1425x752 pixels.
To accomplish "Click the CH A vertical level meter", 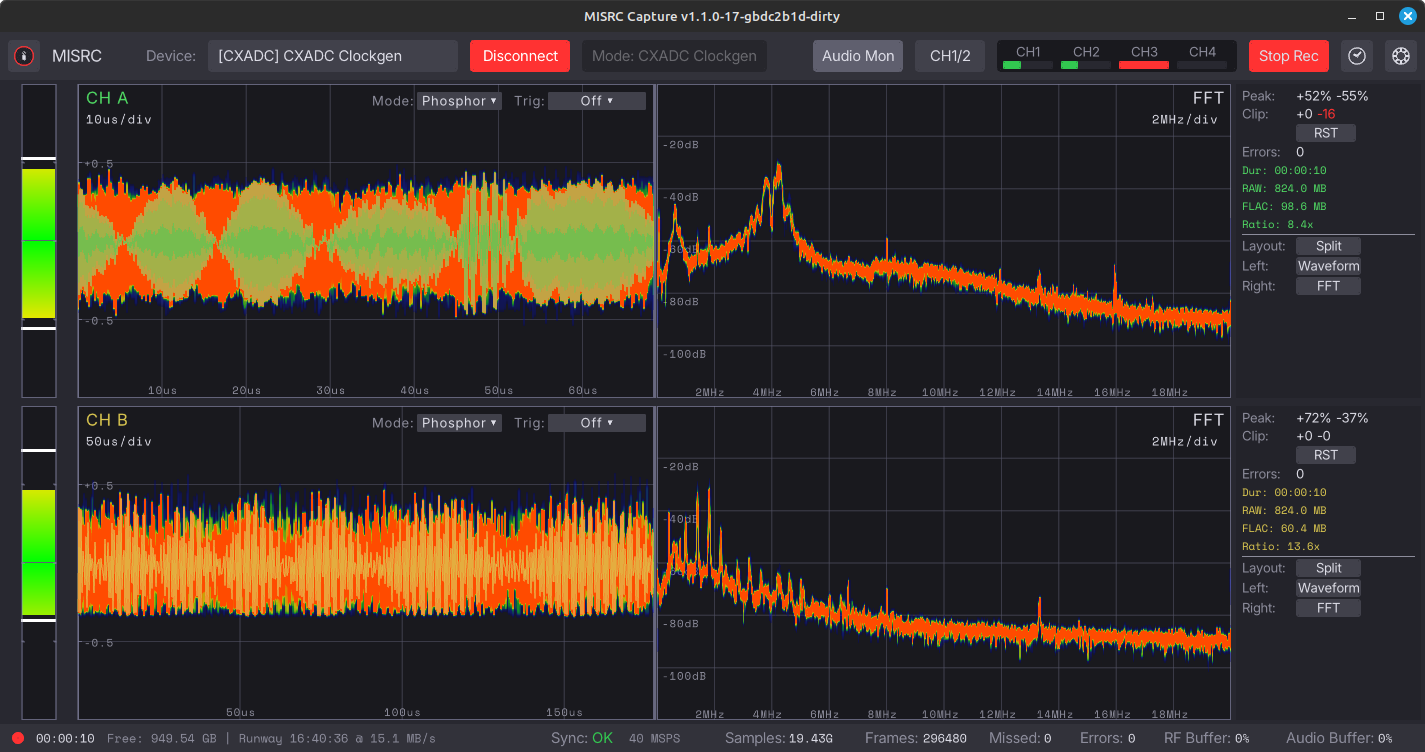I will coord(39,241).
